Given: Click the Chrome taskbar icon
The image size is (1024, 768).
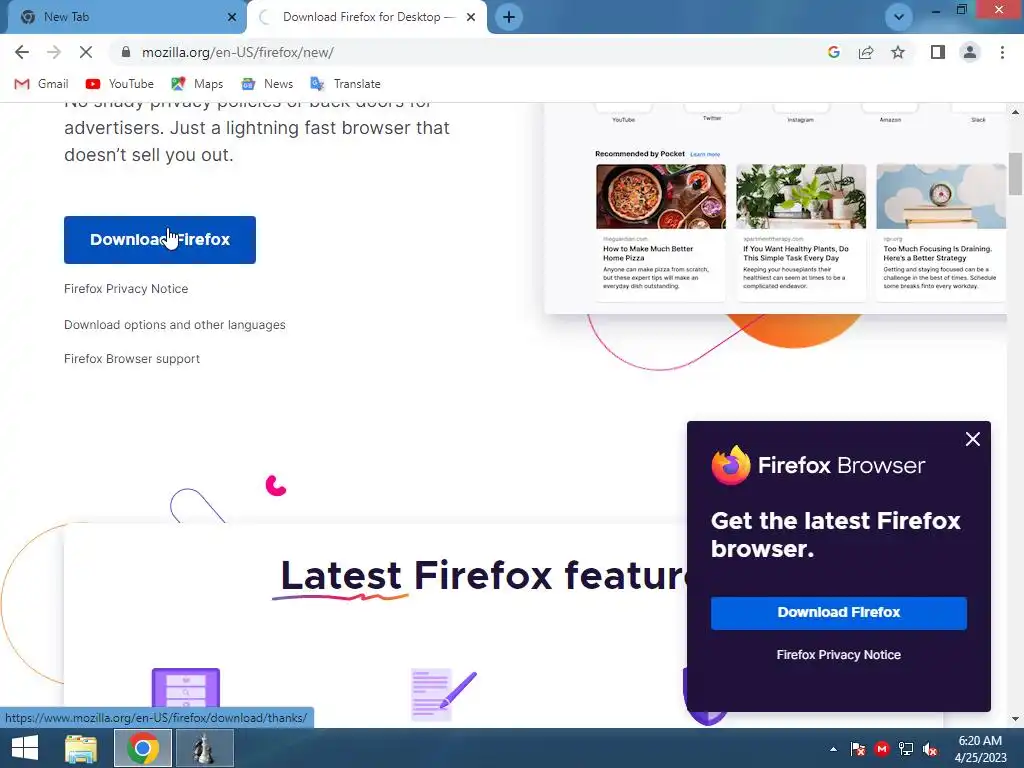Looking at the screenshot, I should click(x=143, y=748).
